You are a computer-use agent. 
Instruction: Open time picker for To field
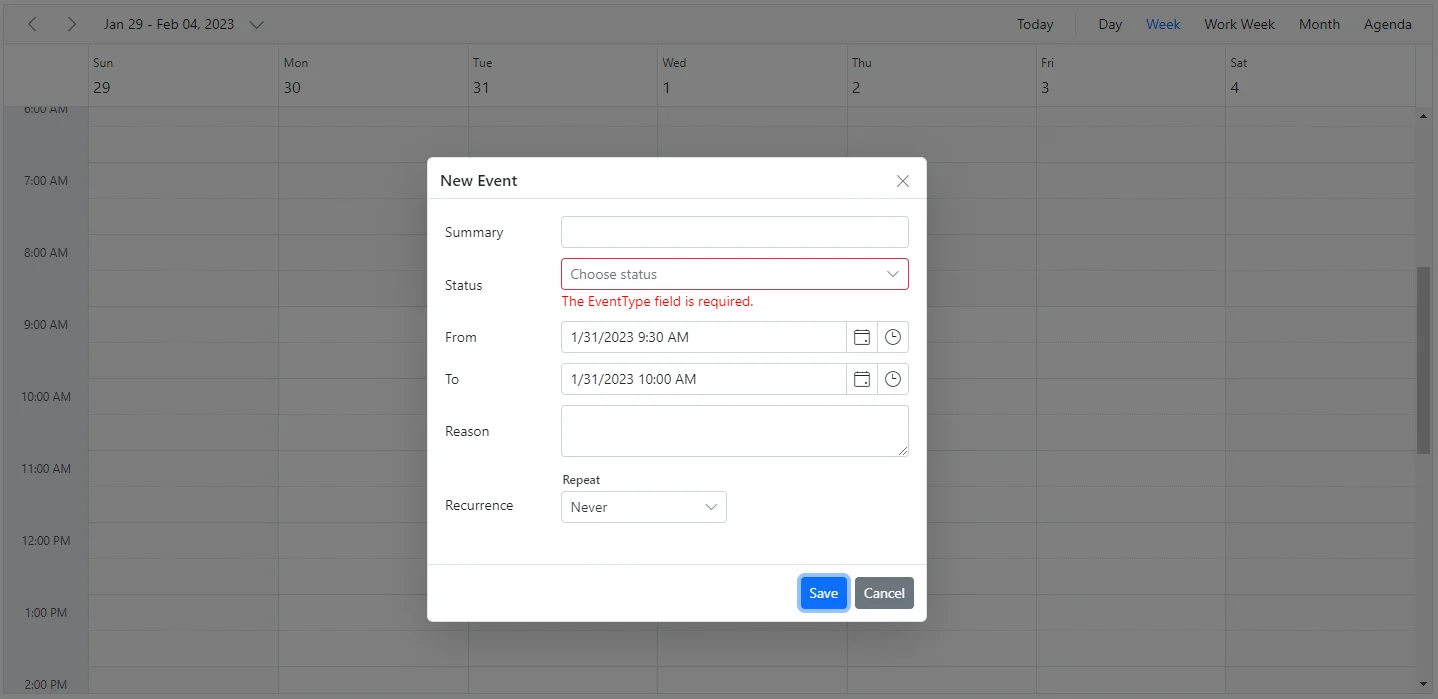coord(893,379)
